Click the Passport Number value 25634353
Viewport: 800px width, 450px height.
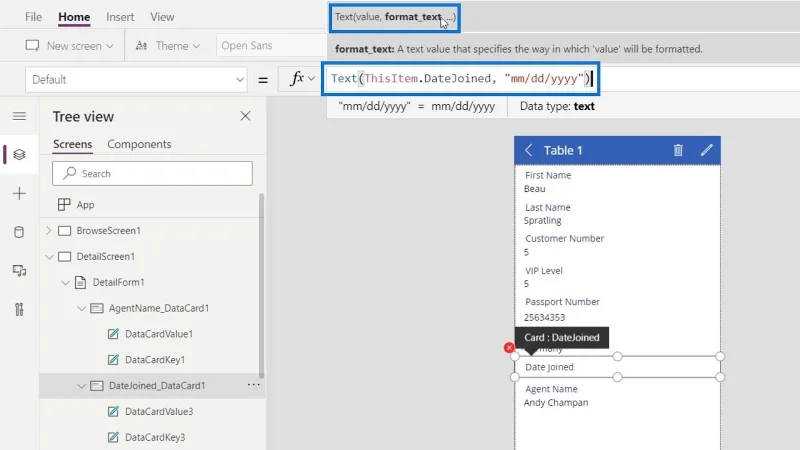[x=544, y=317]
